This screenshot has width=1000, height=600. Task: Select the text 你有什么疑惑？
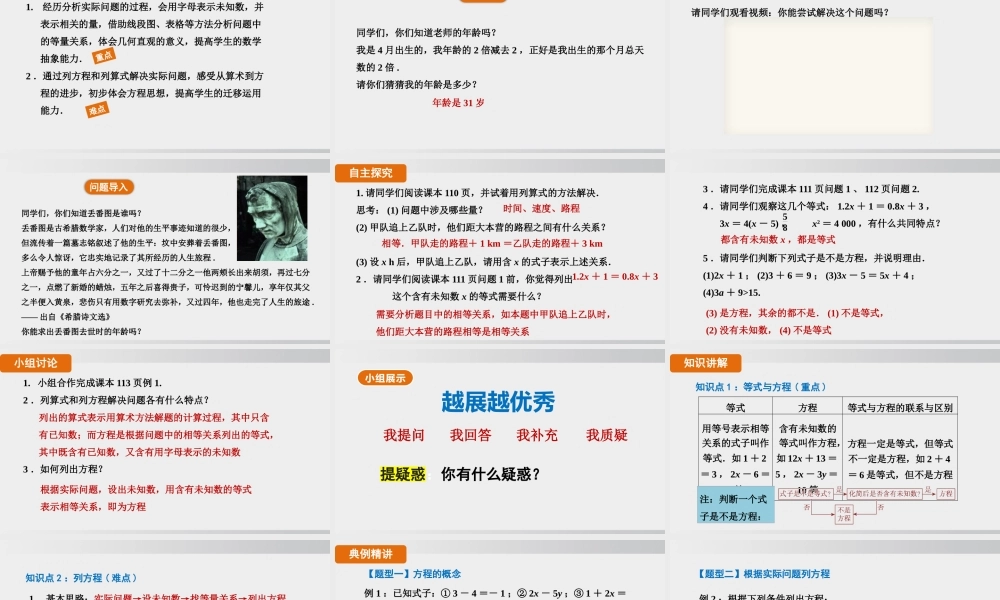[490, 474]
